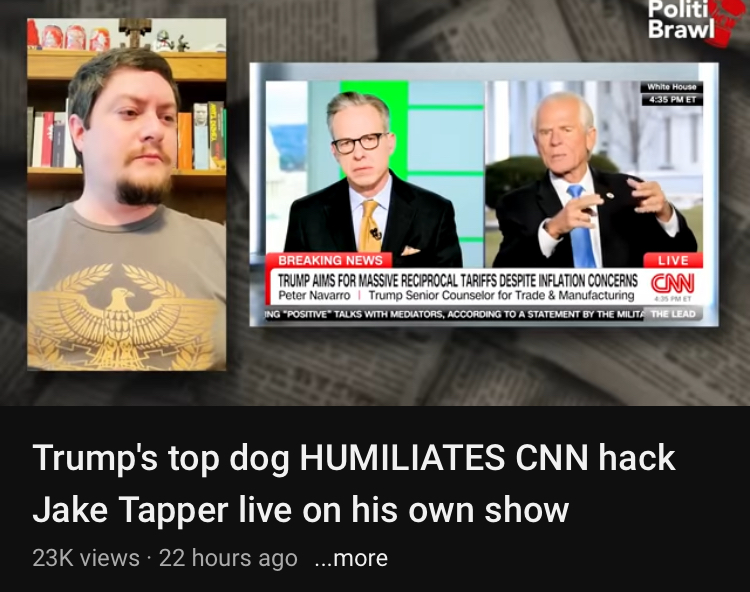The width and height of the screenshot is (750, 592).
Task: Click the CNN logo in the clip
Action: (673, 283)
